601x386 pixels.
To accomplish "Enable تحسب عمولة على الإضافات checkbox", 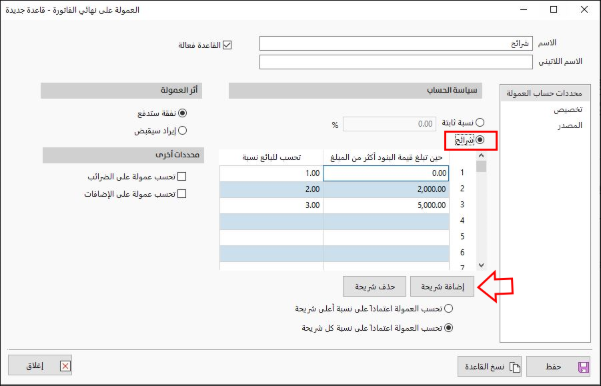I will pos(182,194).
